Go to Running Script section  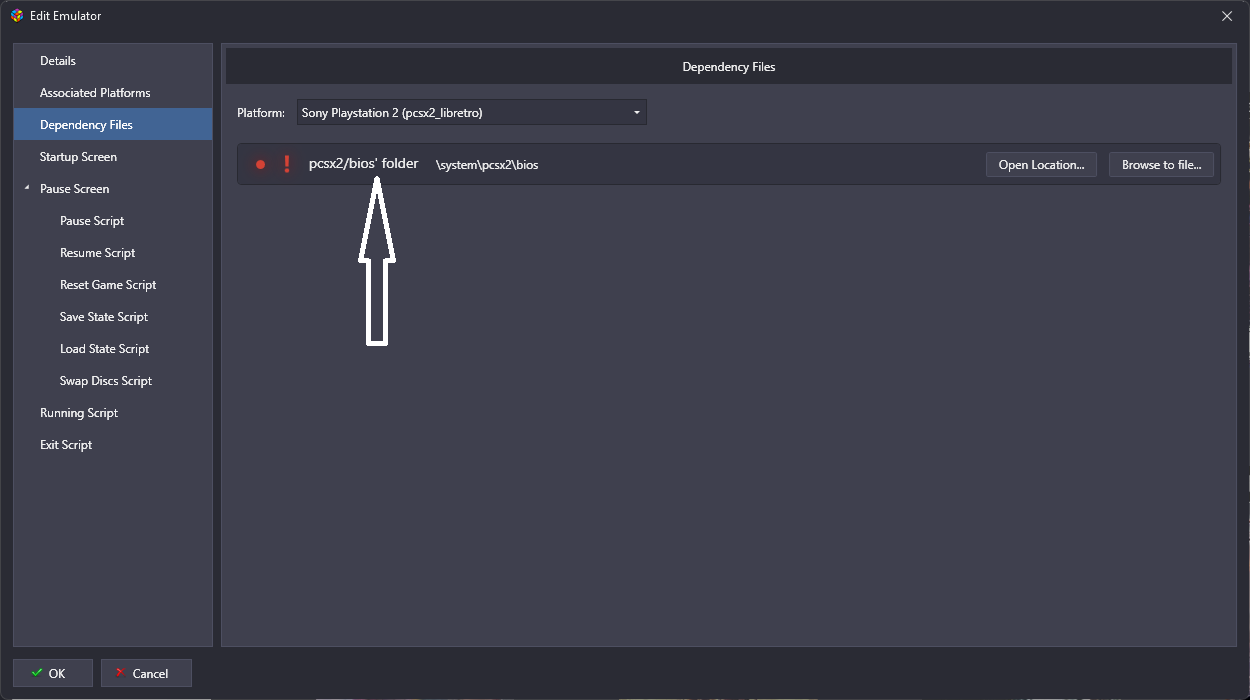click(x=113, y=413)
